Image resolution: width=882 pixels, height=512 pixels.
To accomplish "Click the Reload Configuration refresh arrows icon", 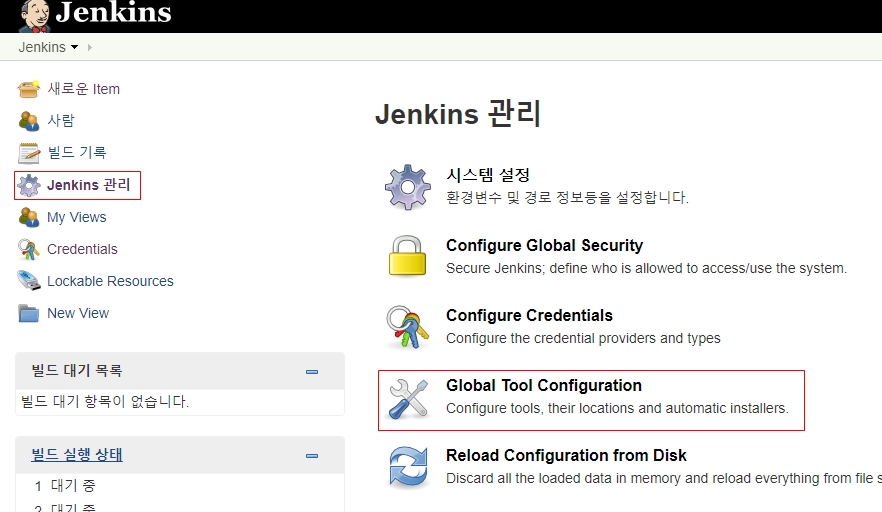I will (409, 466).
